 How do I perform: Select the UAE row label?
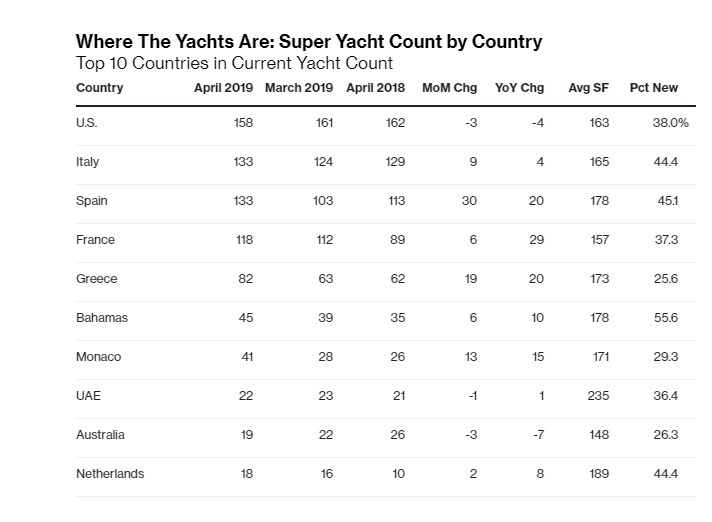[x=89, y=396]
